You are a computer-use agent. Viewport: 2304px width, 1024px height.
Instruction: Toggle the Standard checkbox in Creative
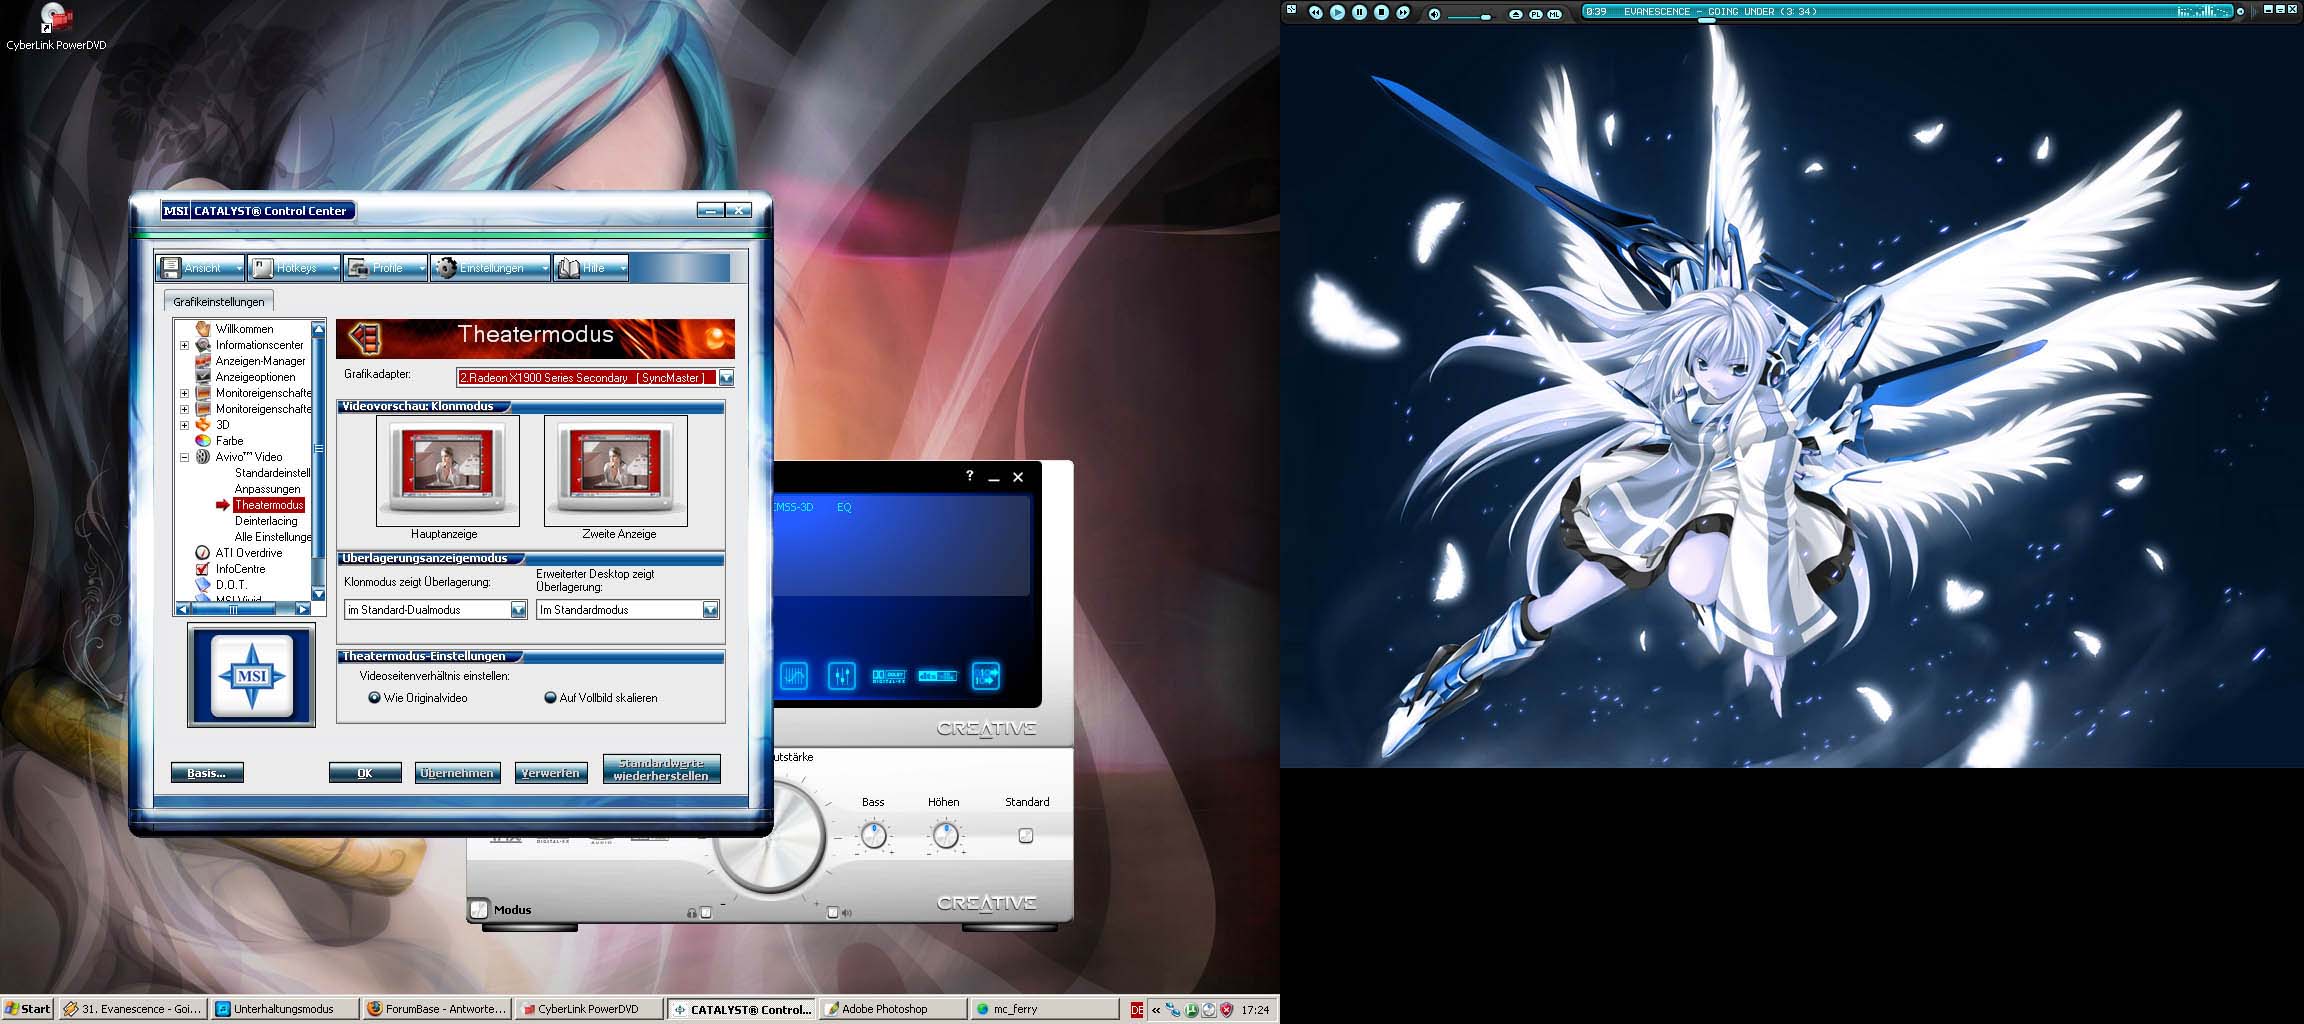click(1025, 835)
